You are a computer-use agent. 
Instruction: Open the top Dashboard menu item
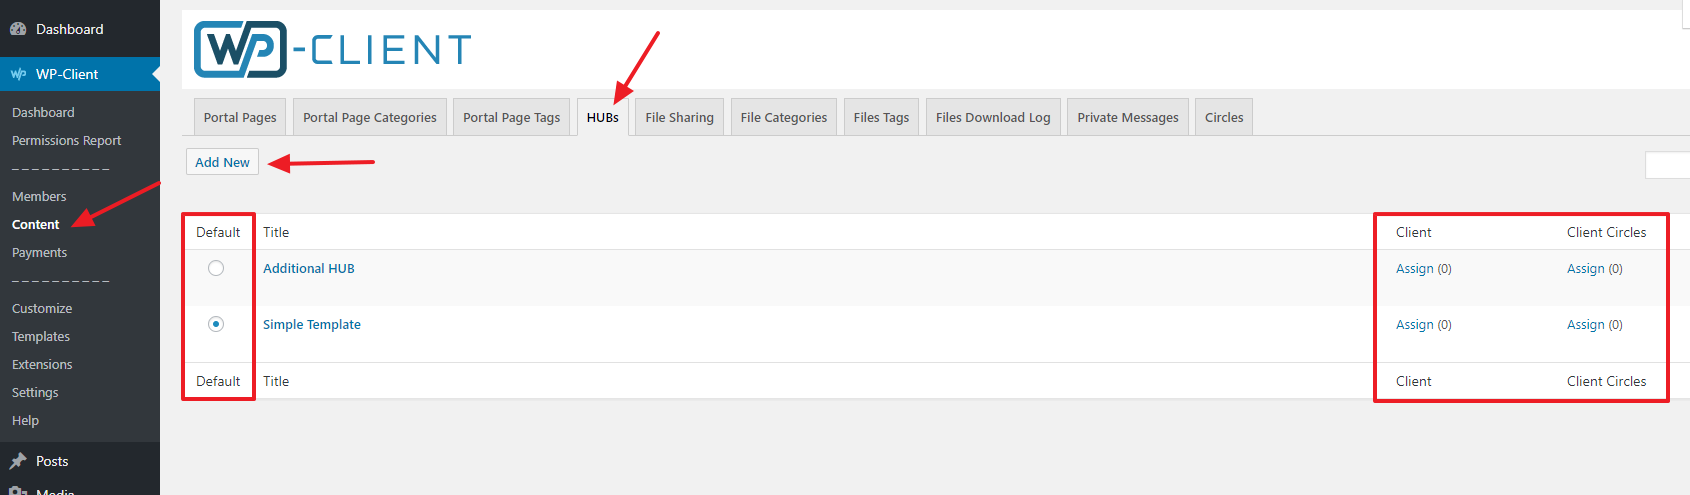tap(80, 29)
